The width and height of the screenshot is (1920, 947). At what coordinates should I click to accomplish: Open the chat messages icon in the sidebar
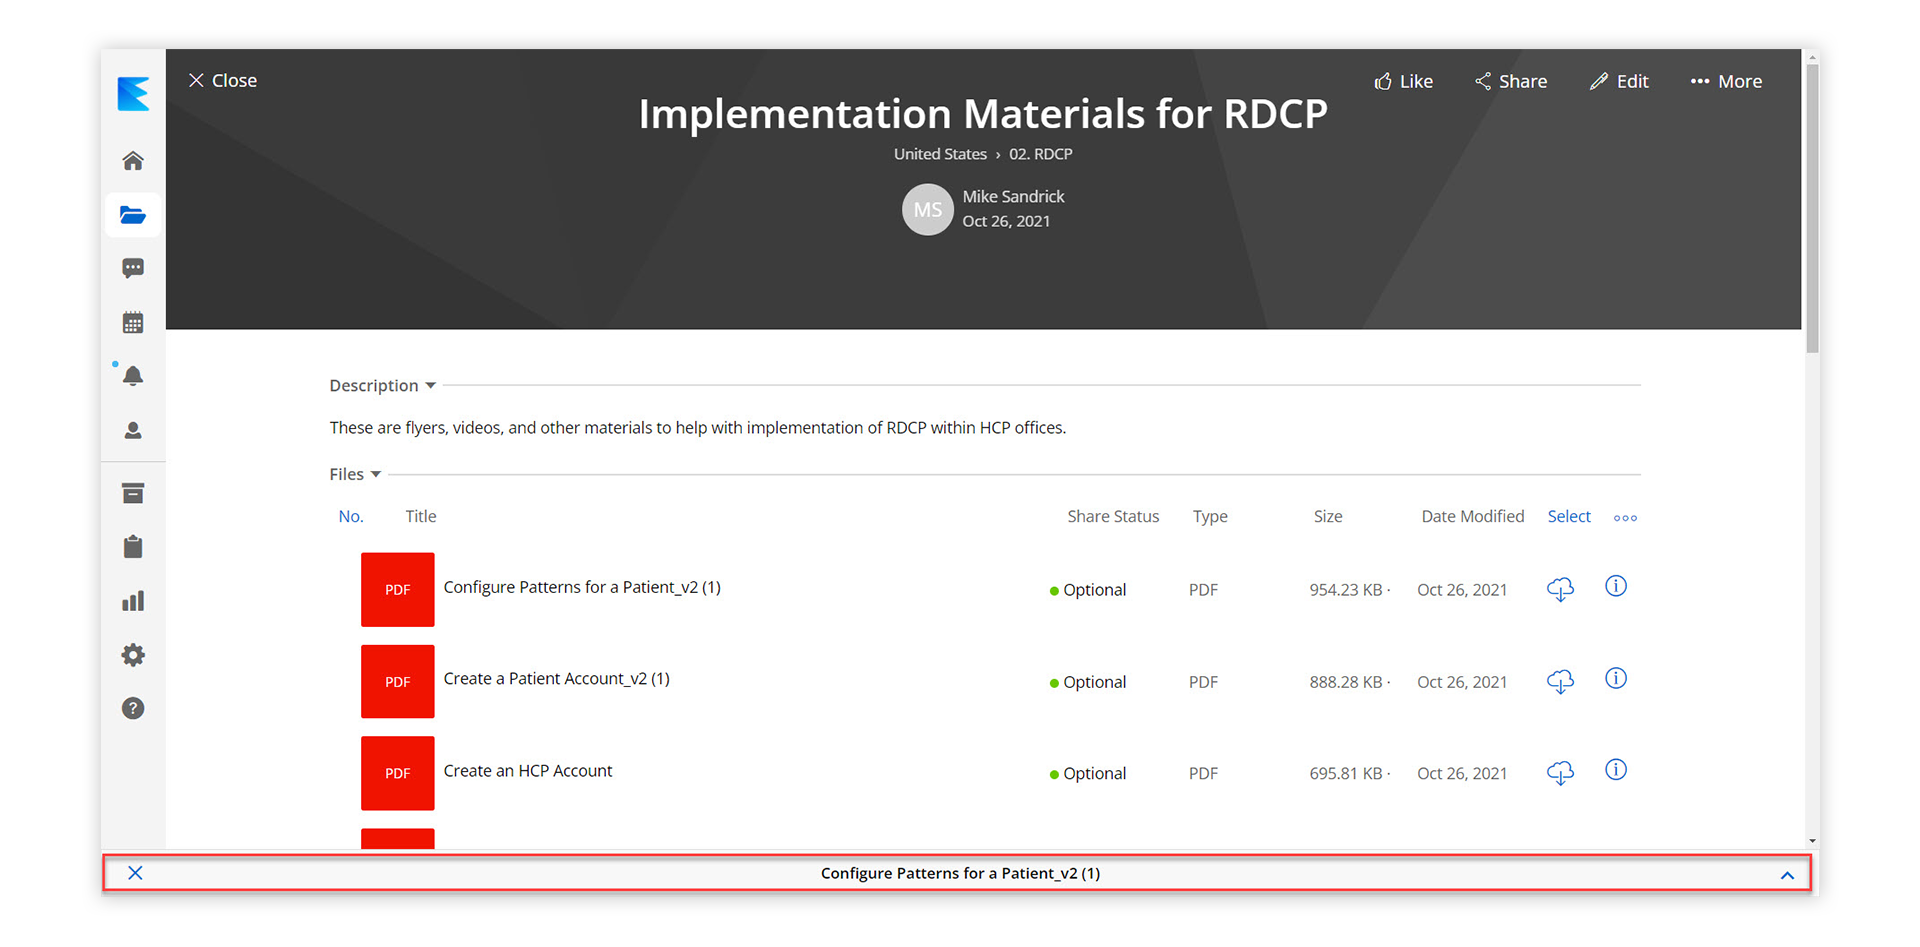133,268
